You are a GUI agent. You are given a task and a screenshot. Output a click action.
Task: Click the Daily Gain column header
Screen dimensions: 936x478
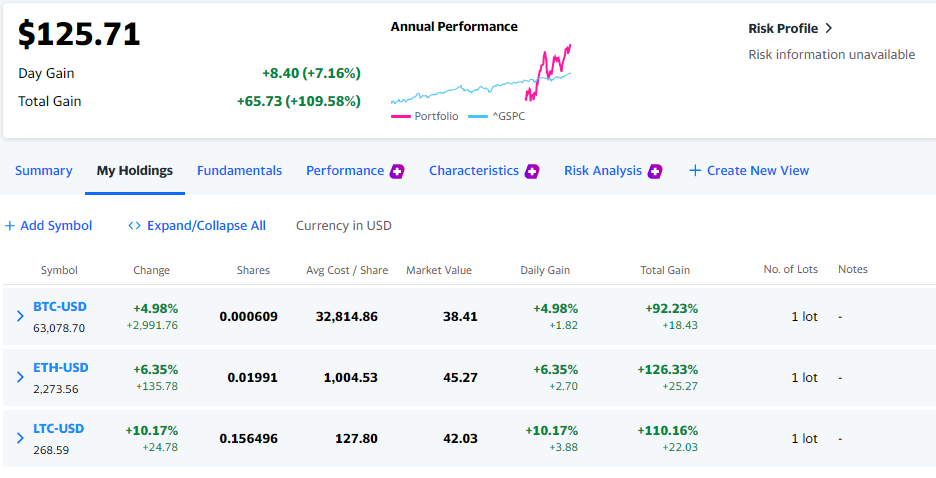point(545,270)
